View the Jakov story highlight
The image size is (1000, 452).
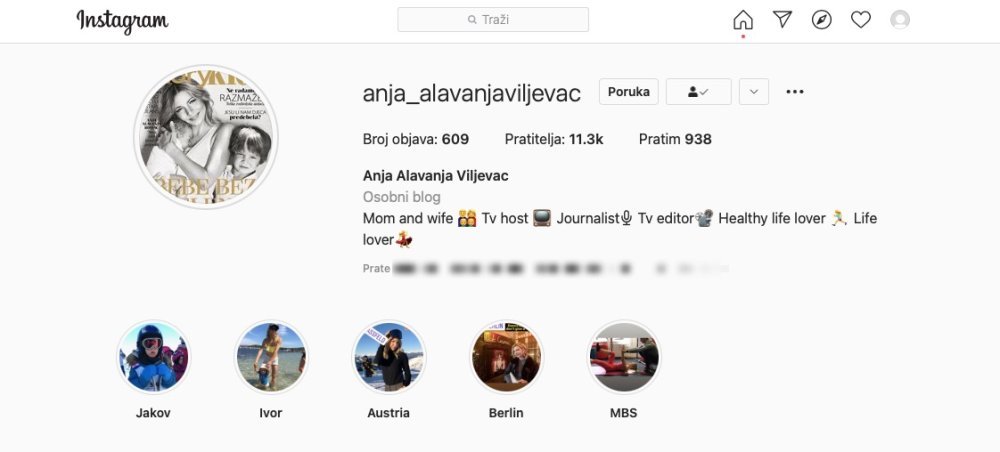153,357
